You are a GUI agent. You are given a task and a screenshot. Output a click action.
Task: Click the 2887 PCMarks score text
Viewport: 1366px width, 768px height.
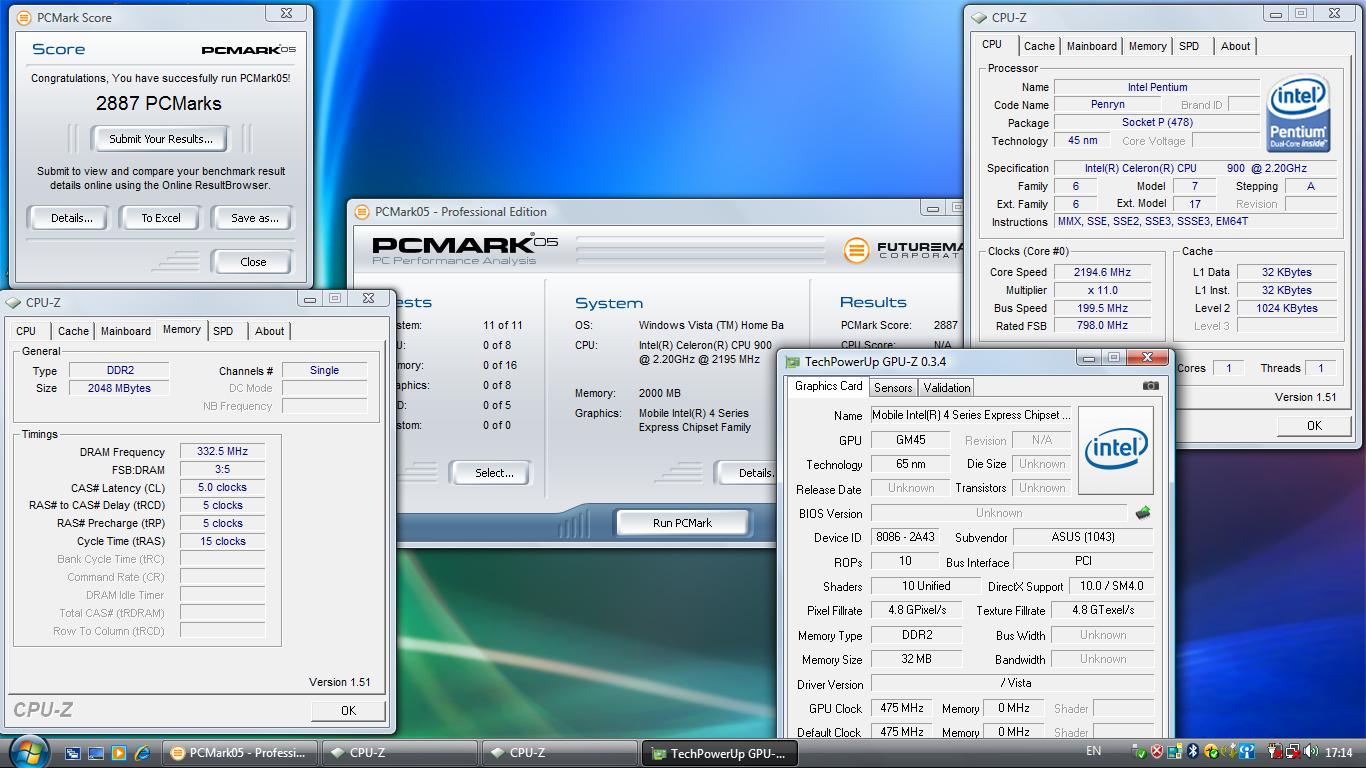pos(159,103)
